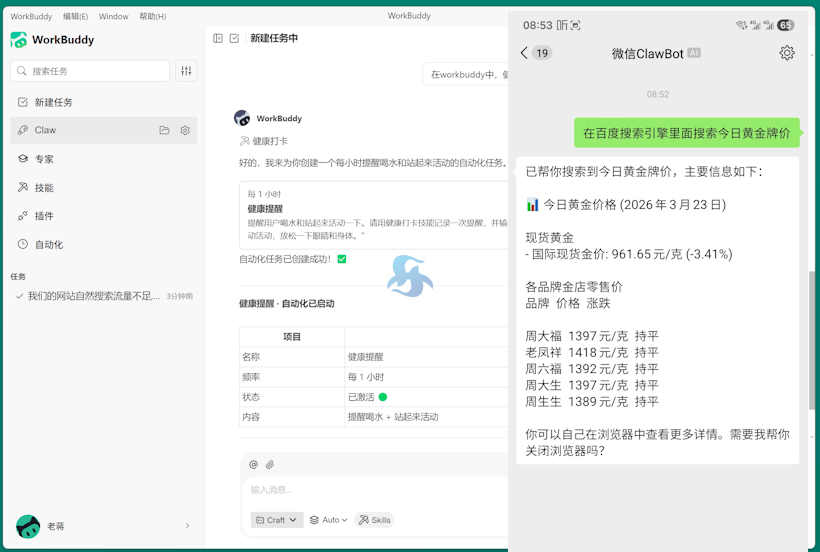Click the battery indicator in phone status bar
The width and height of the screenshot is (820, 552).
pos(785,25)
